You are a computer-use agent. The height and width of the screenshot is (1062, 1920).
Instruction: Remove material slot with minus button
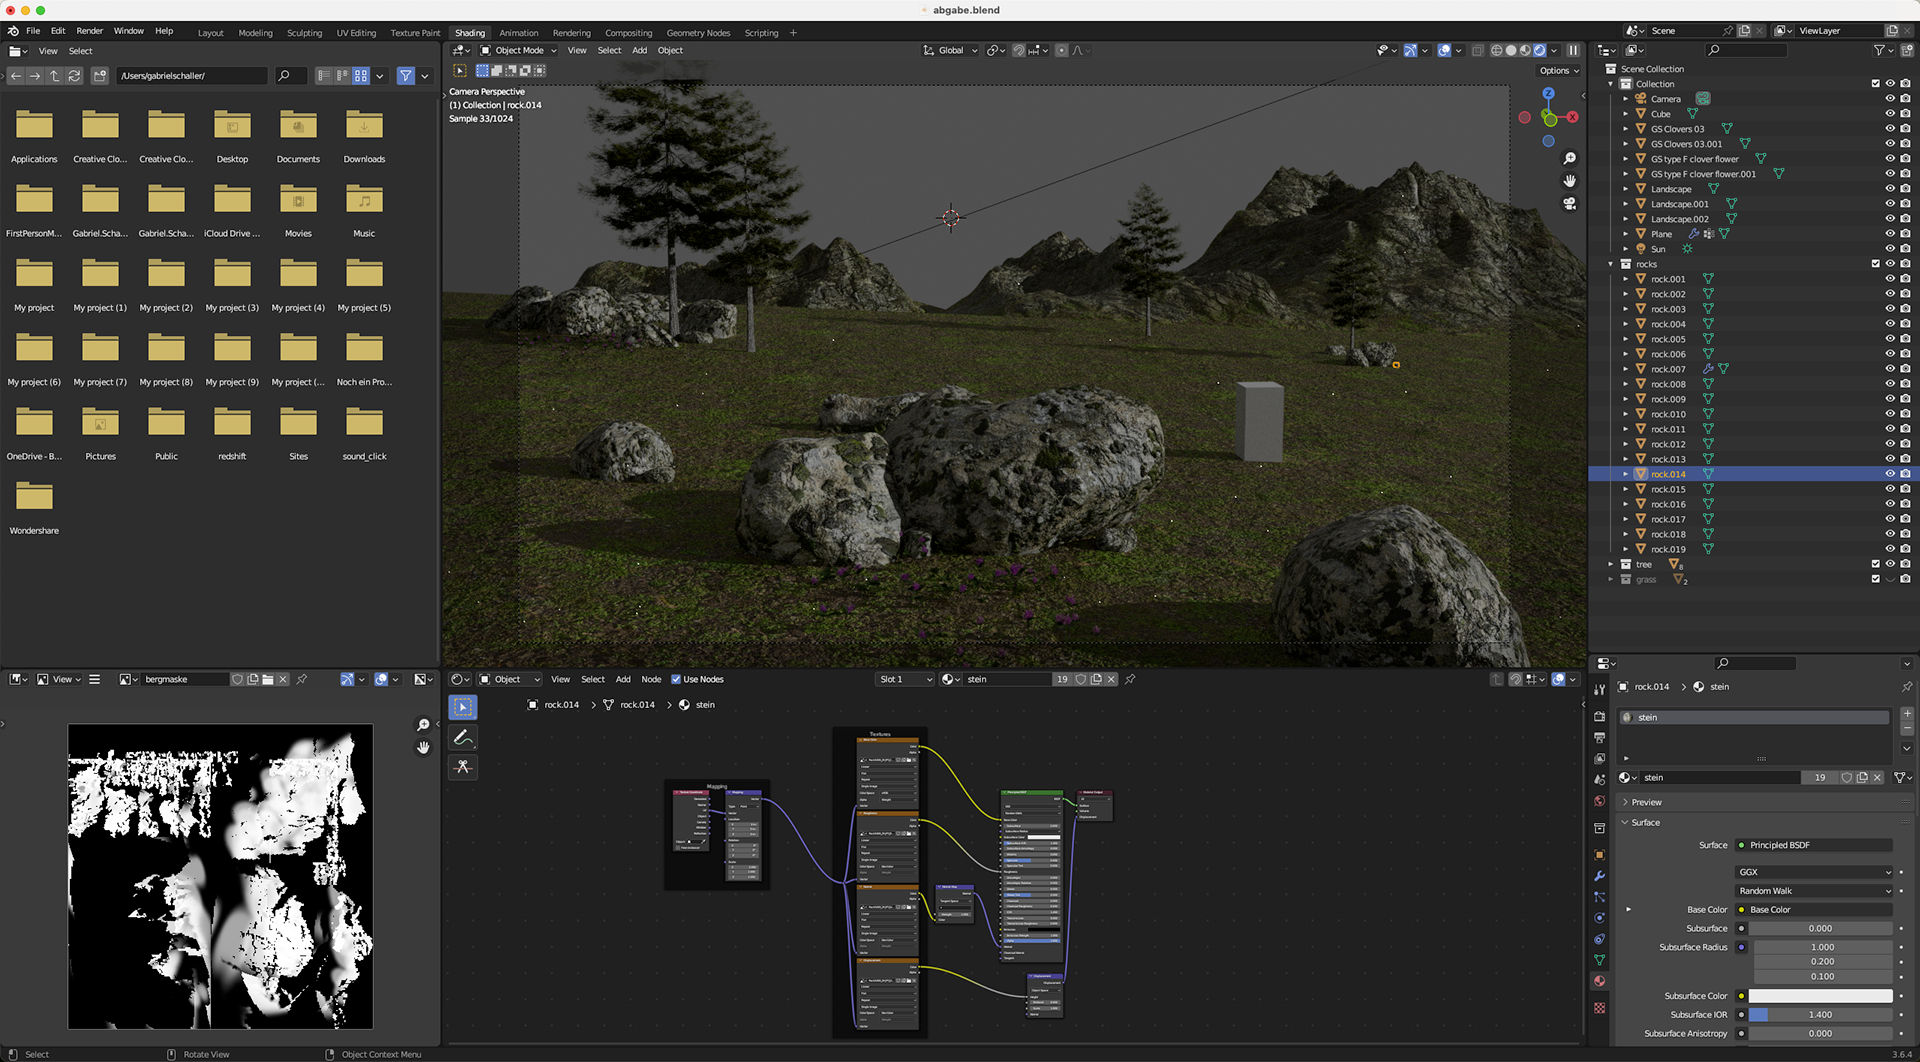1907,729
